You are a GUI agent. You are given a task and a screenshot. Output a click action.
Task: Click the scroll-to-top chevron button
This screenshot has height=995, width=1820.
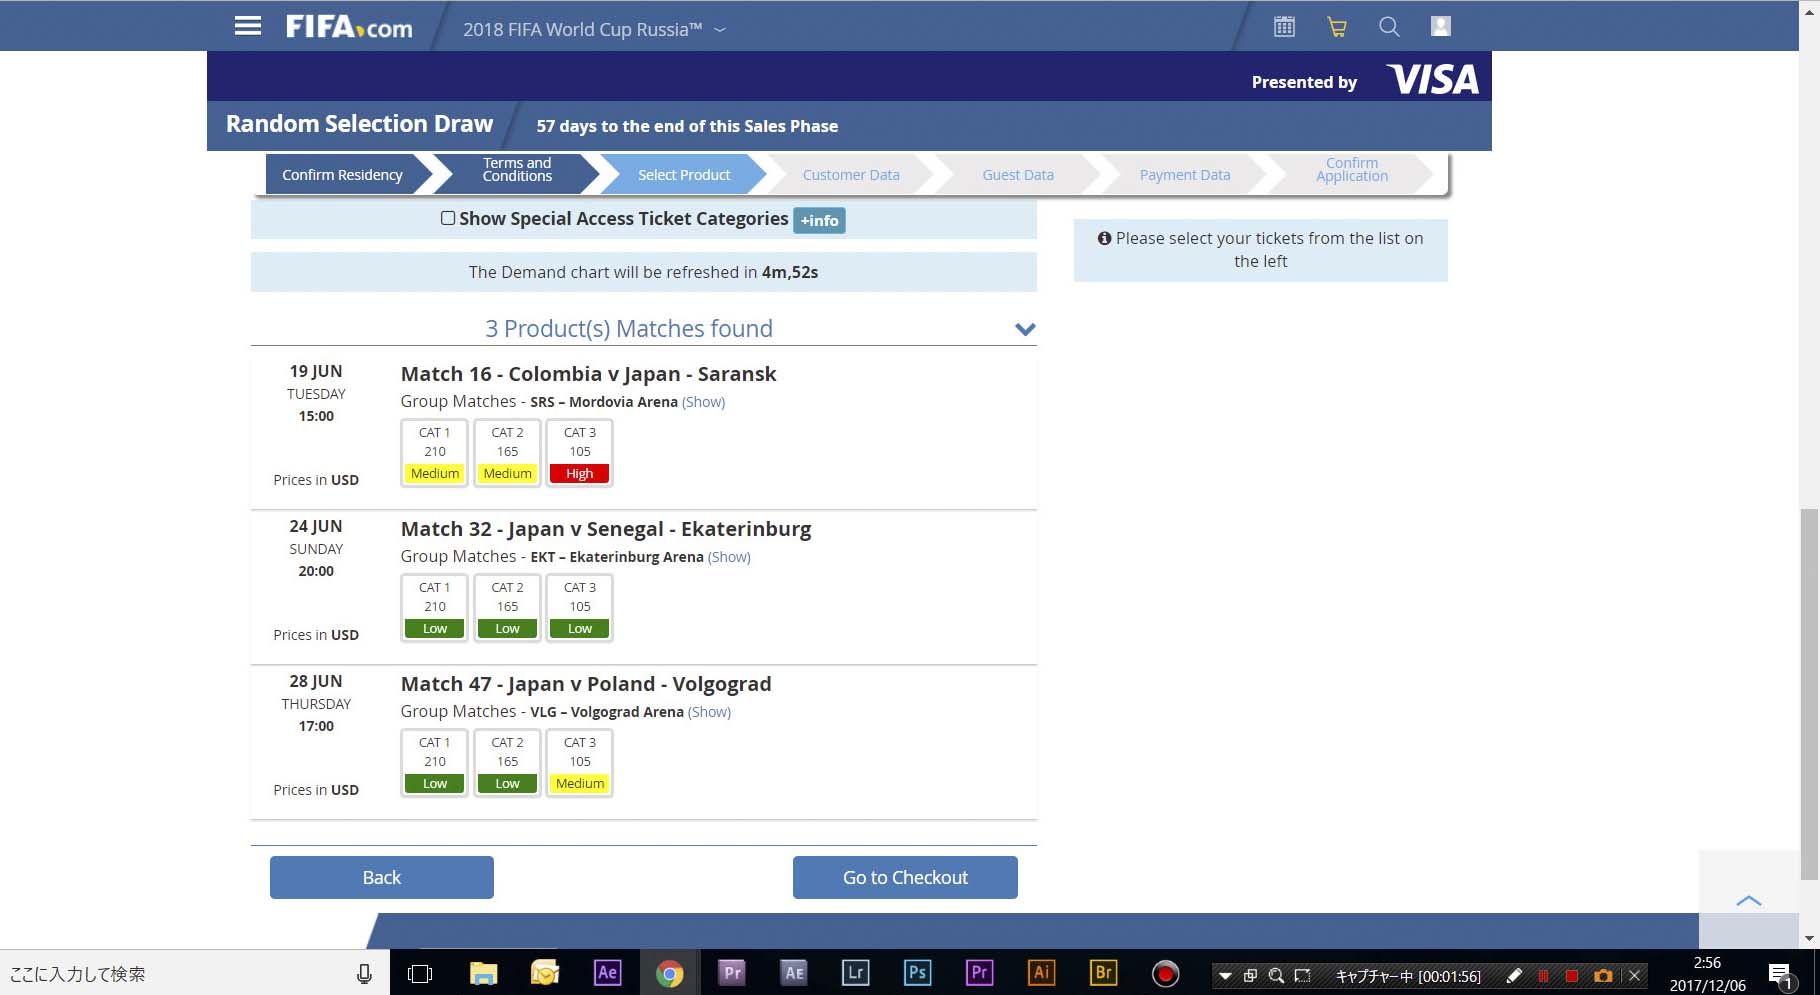[x=1749, y=900]
